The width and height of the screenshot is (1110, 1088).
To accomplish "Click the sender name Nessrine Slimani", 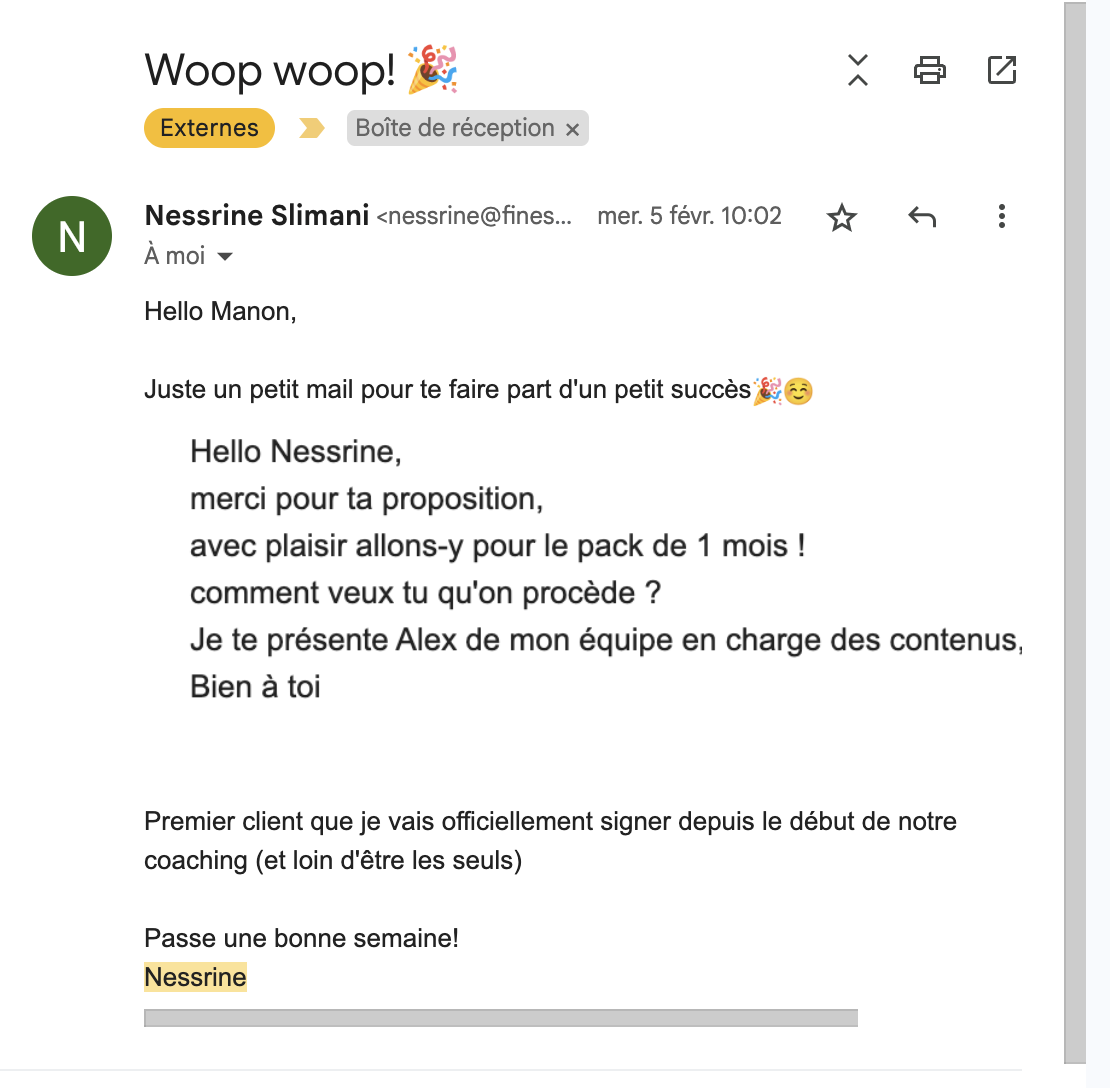I will 257,215.
